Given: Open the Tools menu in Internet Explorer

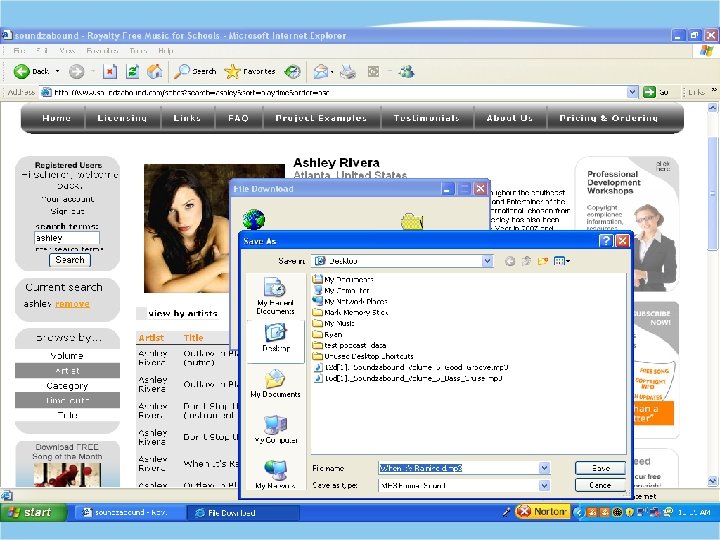Looking at the screenshot, I should [138, 51].
